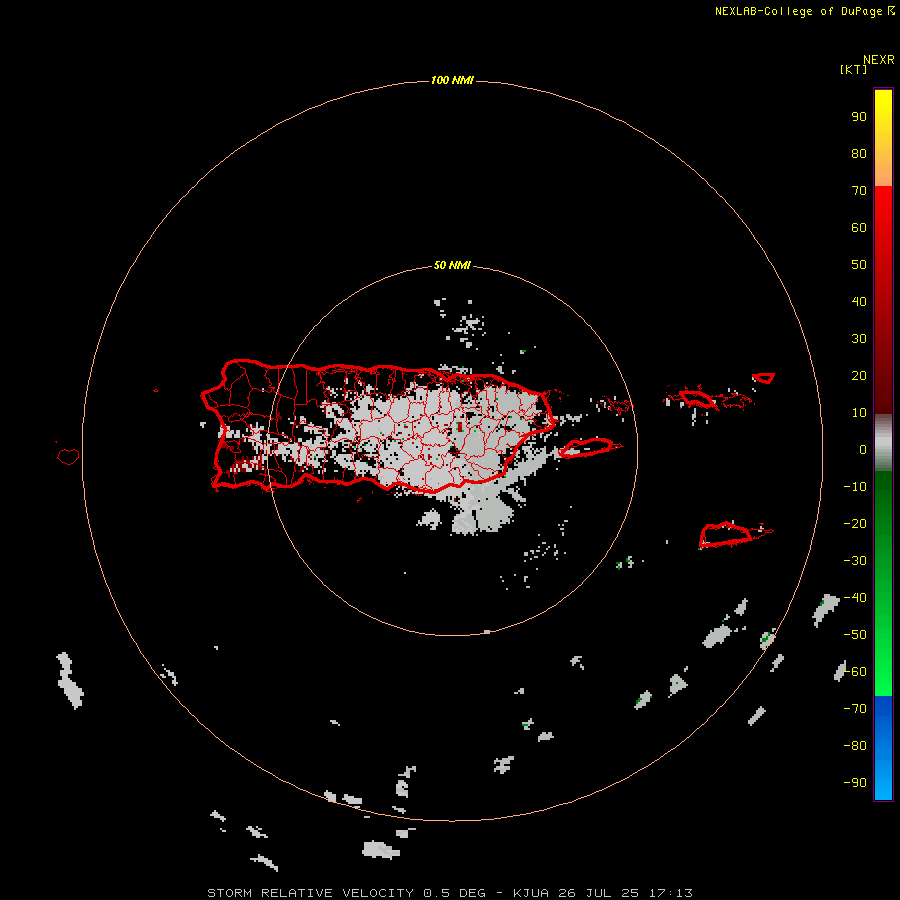Click the 30 value on the velocity scale
The height and width of the screenshot is (900, 900).
(x=859, y=339)
